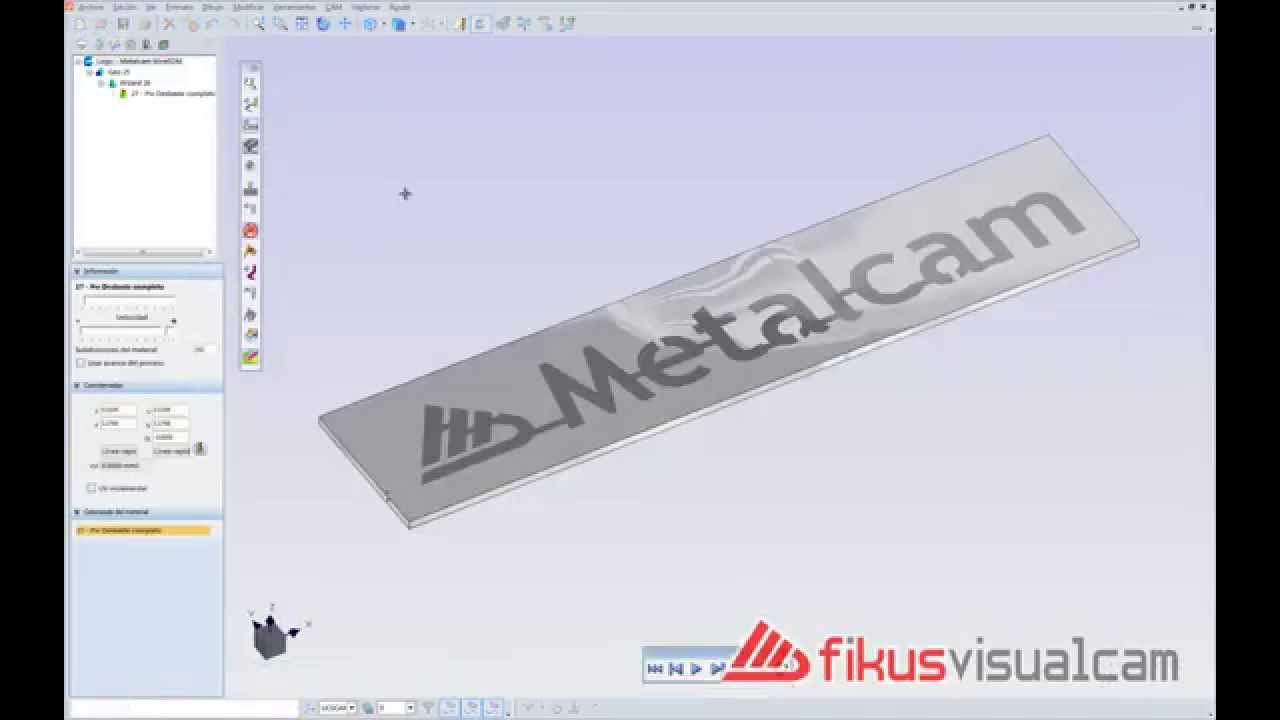This screenshot has width=1280, height=720.
Task: Click the dark green icon above the tree panel
Action: pos(163,45)
